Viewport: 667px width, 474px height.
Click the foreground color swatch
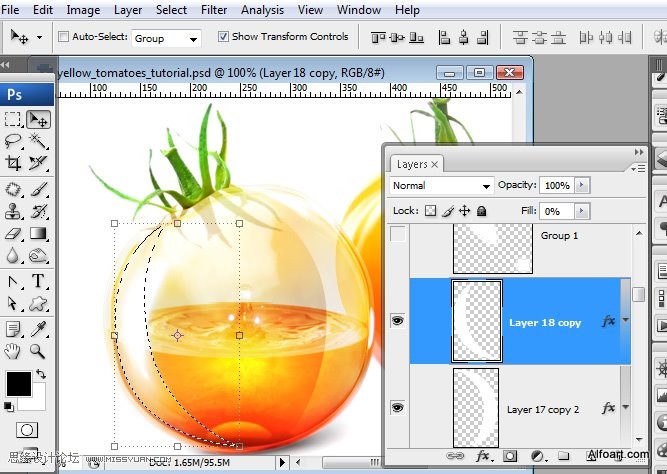point(18,382)
